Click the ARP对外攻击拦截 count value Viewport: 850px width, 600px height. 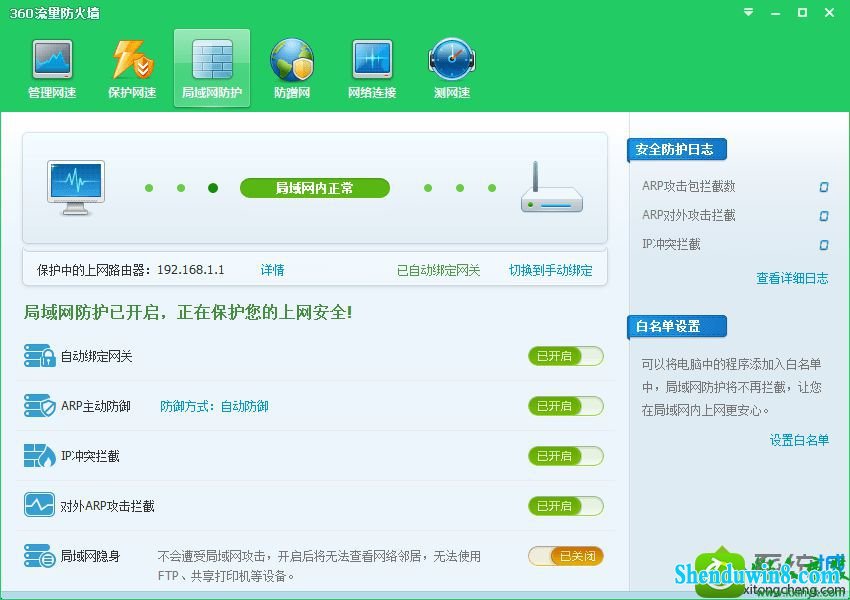823,216
